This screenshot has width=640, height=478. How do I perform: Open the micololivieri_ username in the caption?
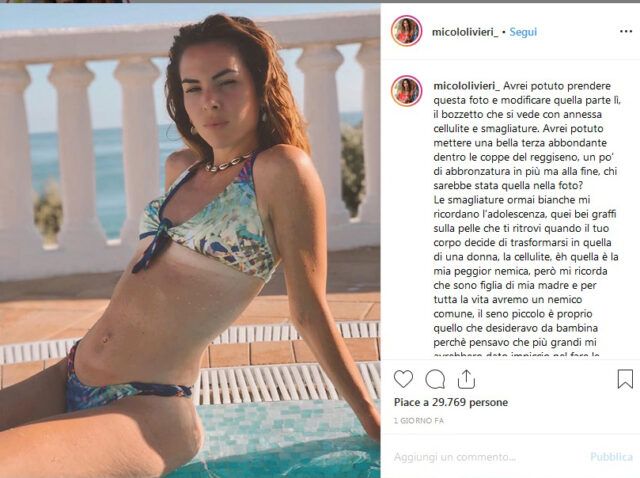(467, 86)
